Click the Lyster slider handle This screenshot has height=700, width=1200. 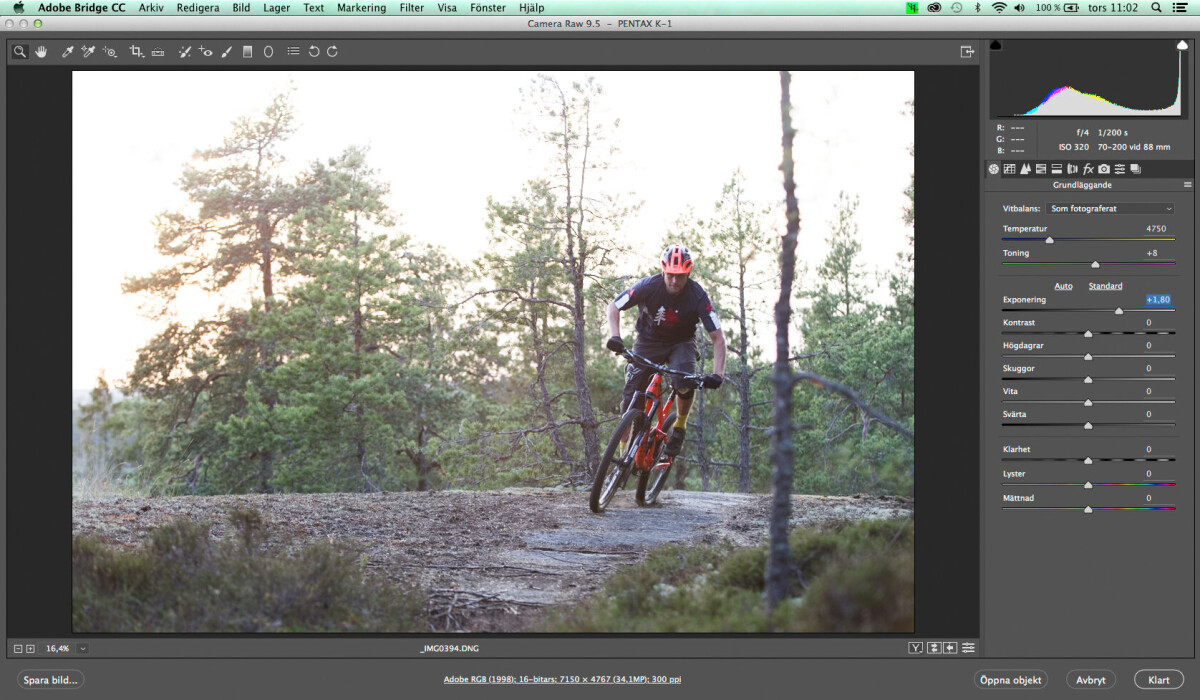(1088, 484)
